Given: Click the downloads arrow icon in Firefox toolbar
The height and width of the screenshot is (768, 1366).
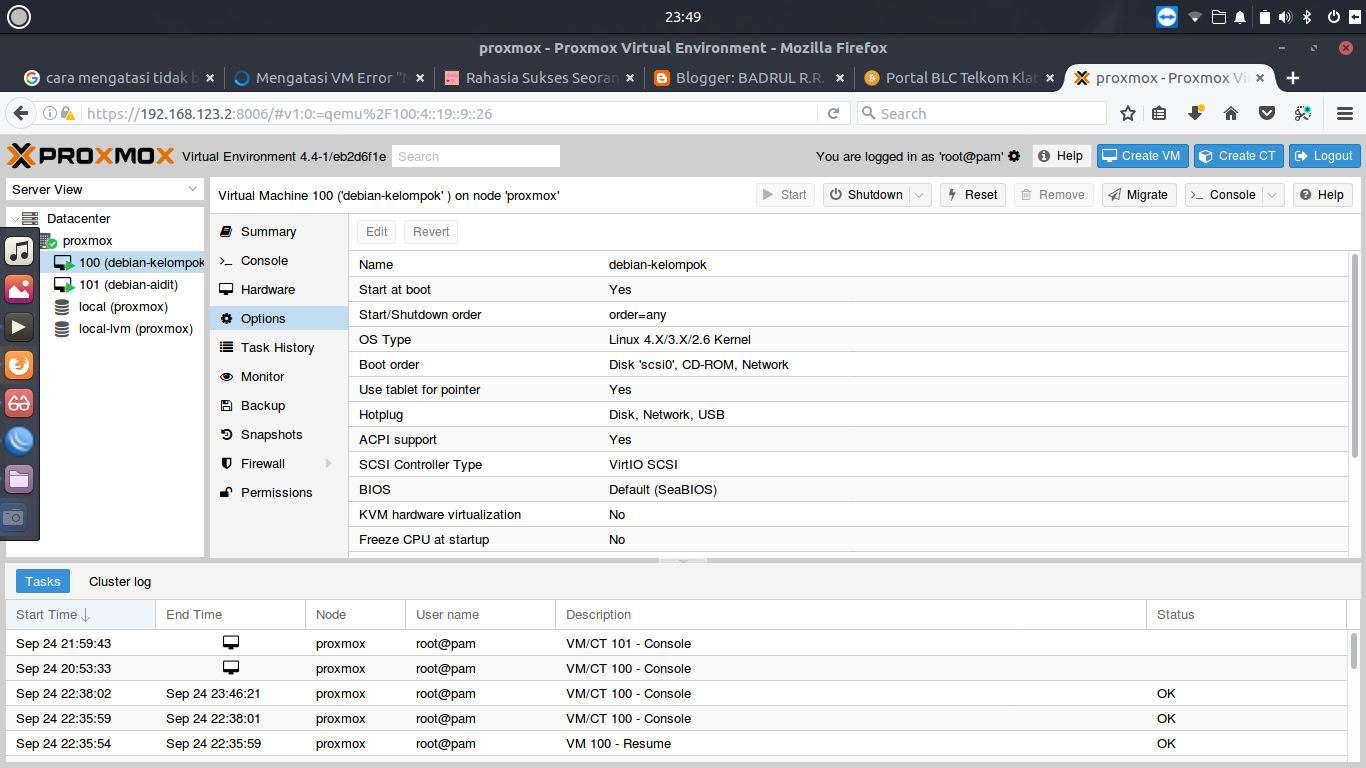Looking at the screenshot, I should (x=1195, y=113).
